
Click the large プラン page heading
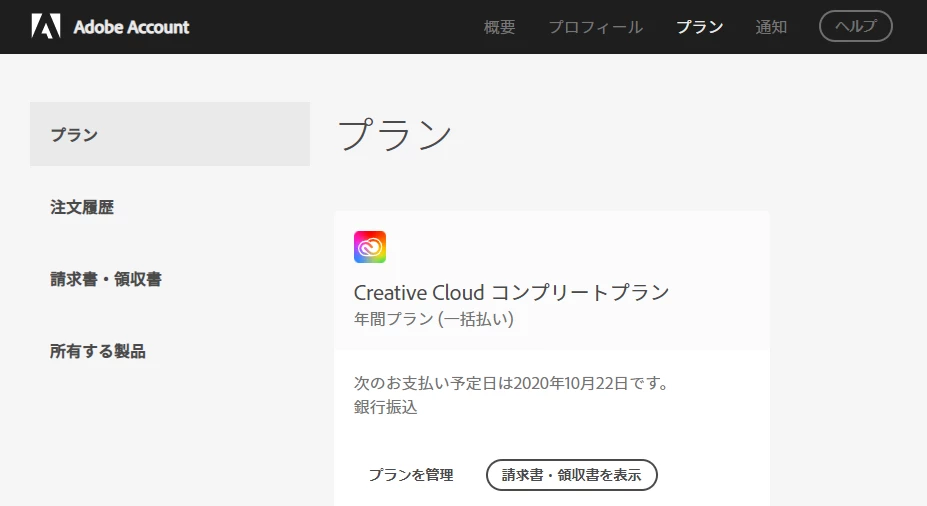[394, 134]
